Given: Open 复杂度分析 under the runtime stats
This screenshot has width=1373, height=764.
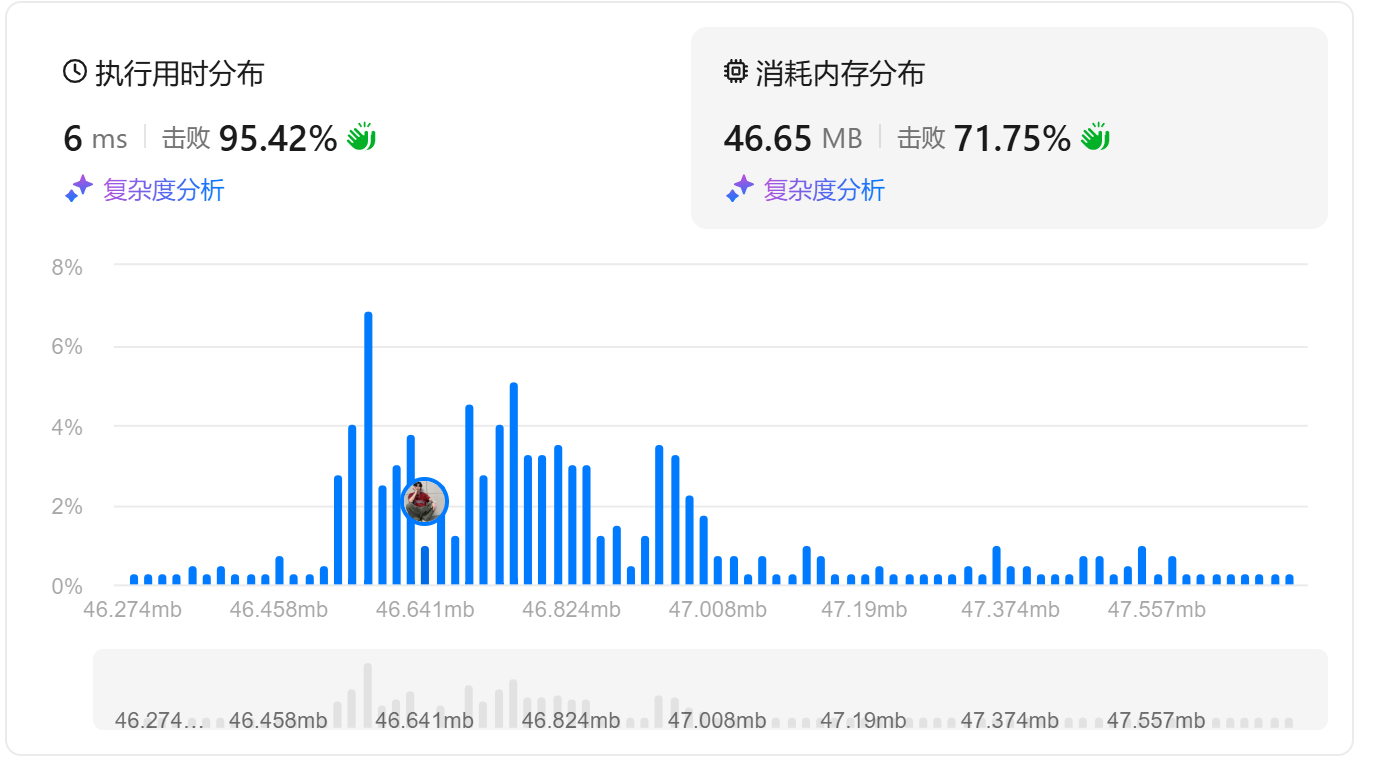Looking at the screenshot, I should pos(164,190).
